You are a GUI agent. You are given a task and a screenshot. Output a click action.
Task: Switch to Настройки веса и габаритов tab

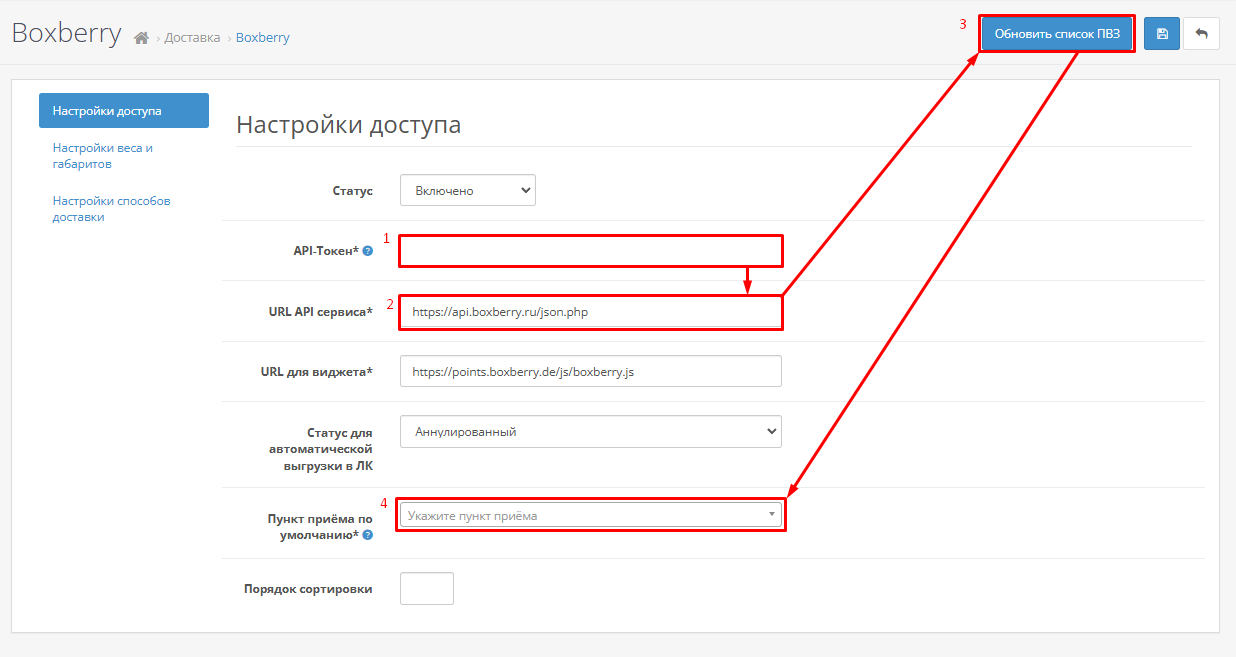(x=124, y=156)
